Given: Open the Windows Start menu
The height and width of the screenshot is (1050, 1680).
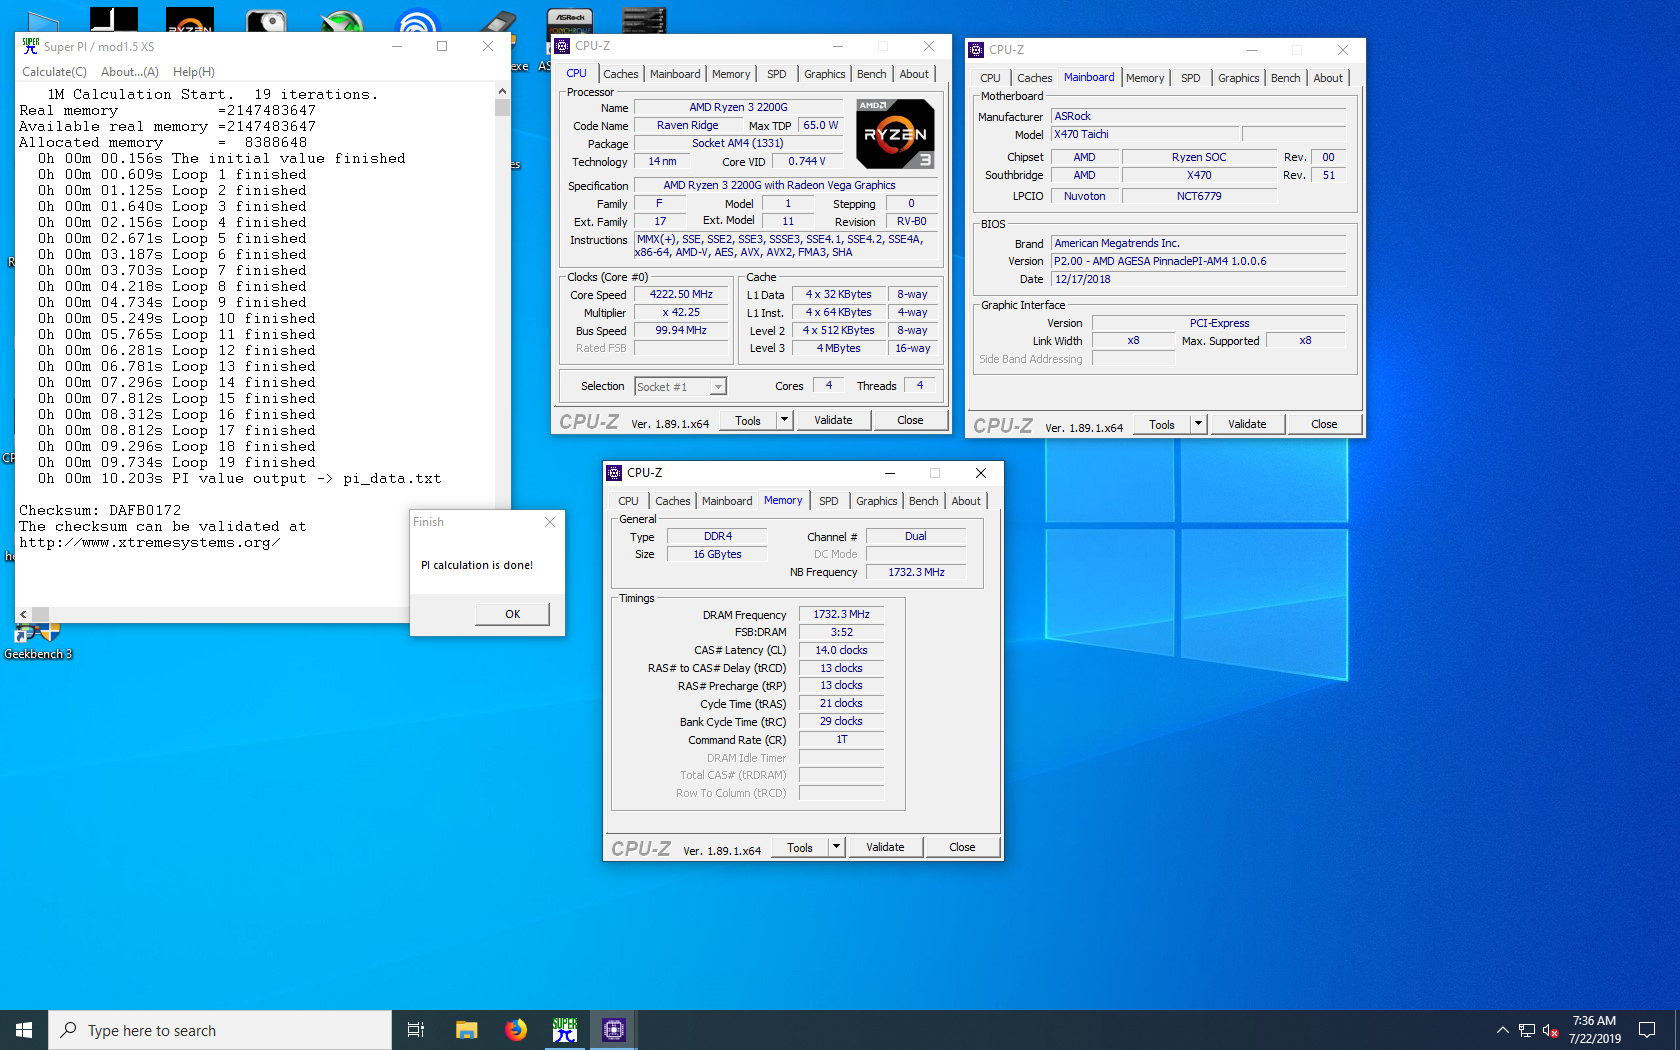Looking at the screenshot, I should [24, 1030].
